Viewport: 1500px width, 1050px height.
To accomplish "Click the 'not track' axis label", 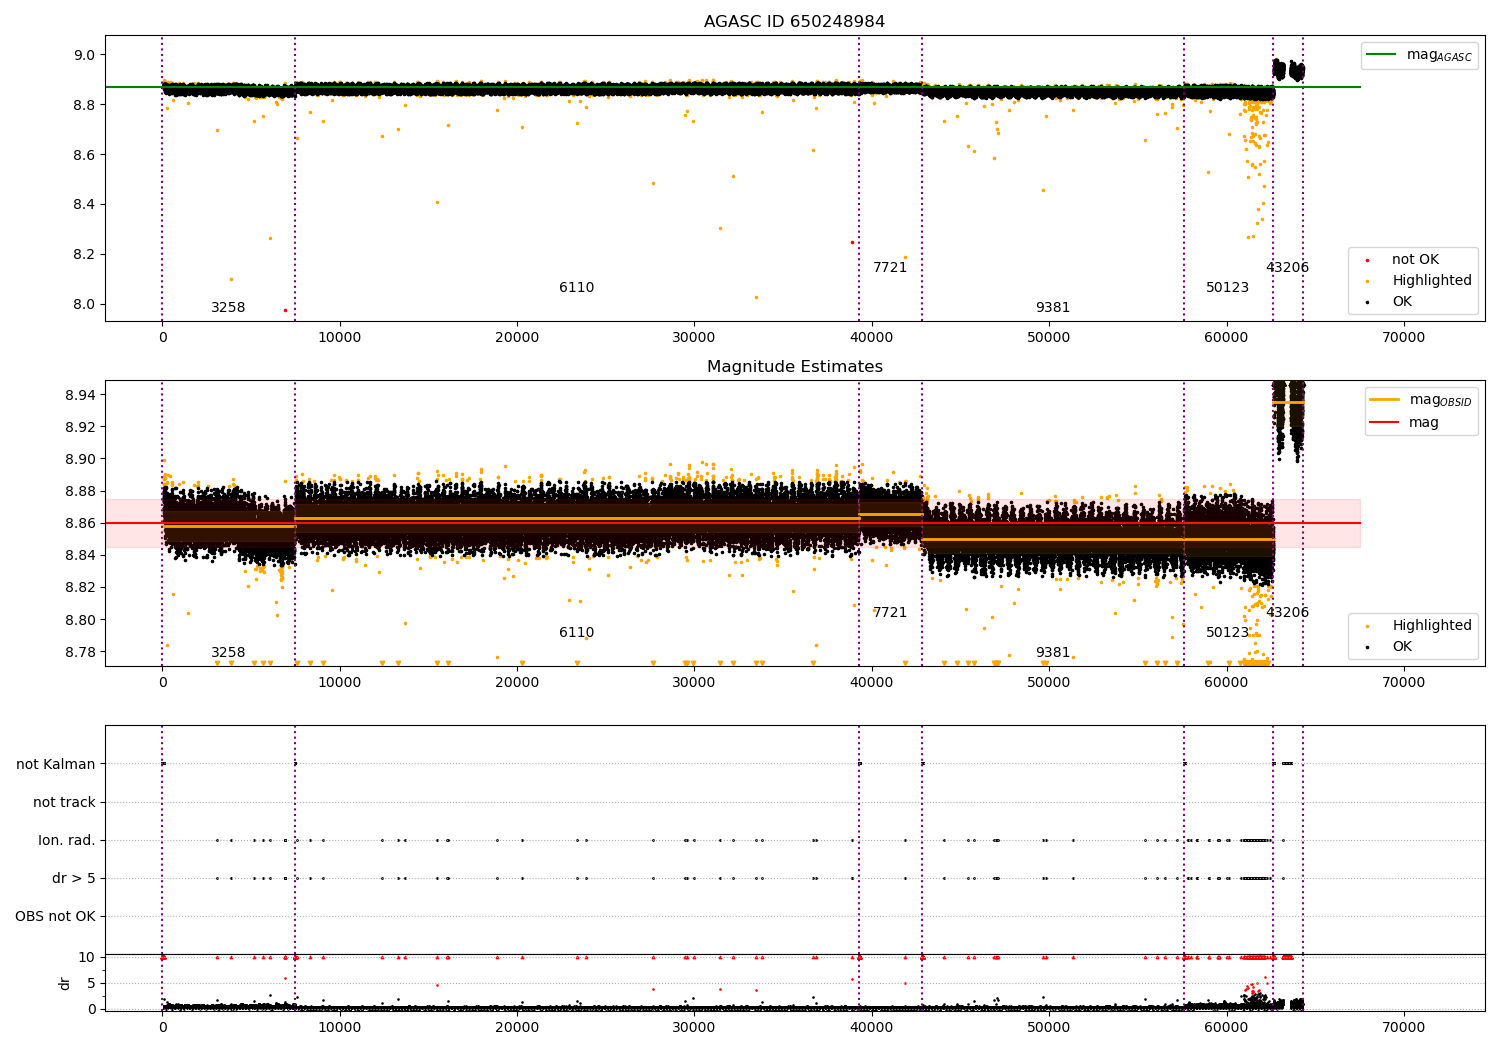I will coord(64,803).
